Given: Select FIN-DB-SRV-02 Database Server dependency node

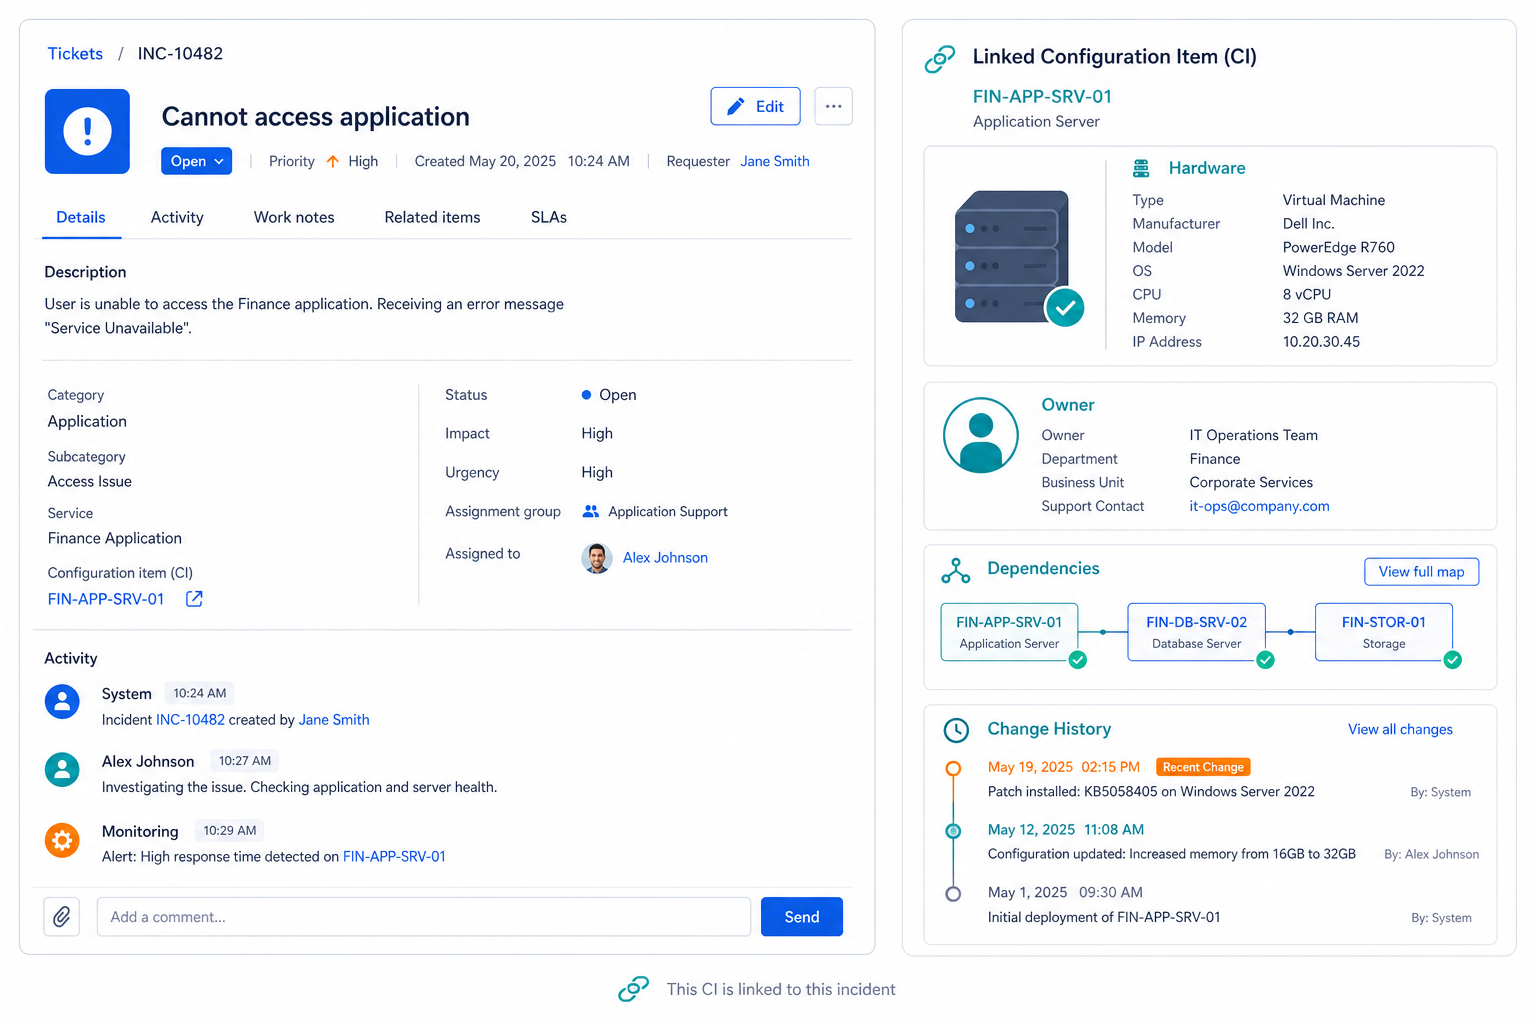Looking at the screenshot, I should 1196,632.
